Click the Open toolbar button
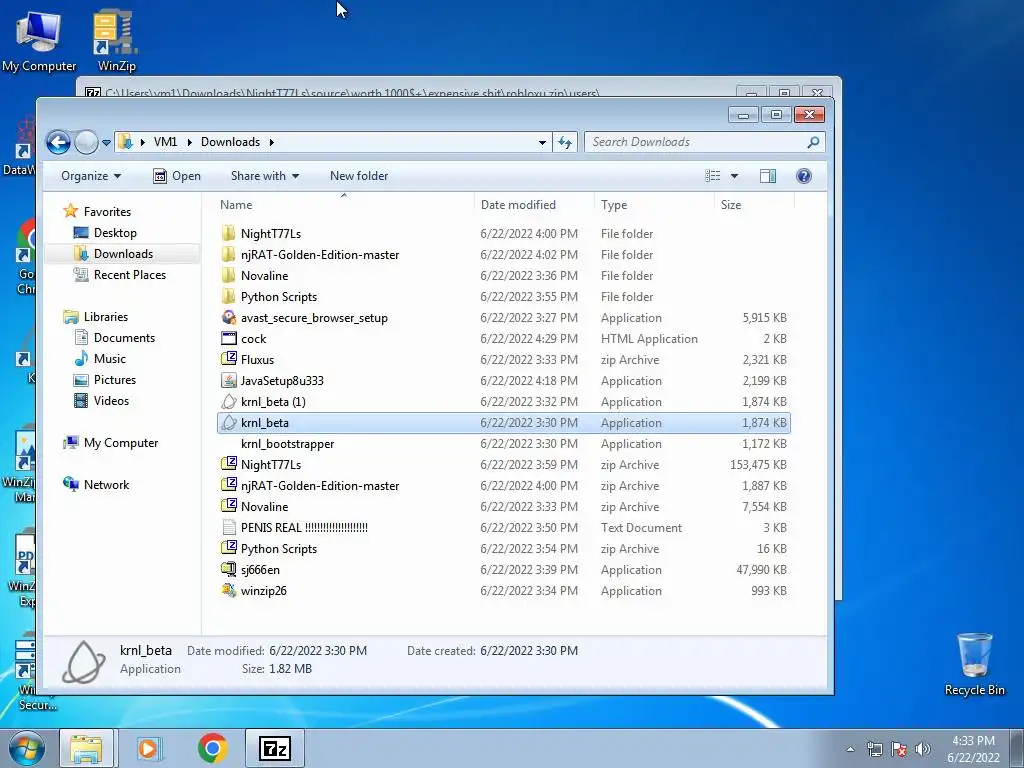This screenshot has height=768, width=1024. coord(177,176)
